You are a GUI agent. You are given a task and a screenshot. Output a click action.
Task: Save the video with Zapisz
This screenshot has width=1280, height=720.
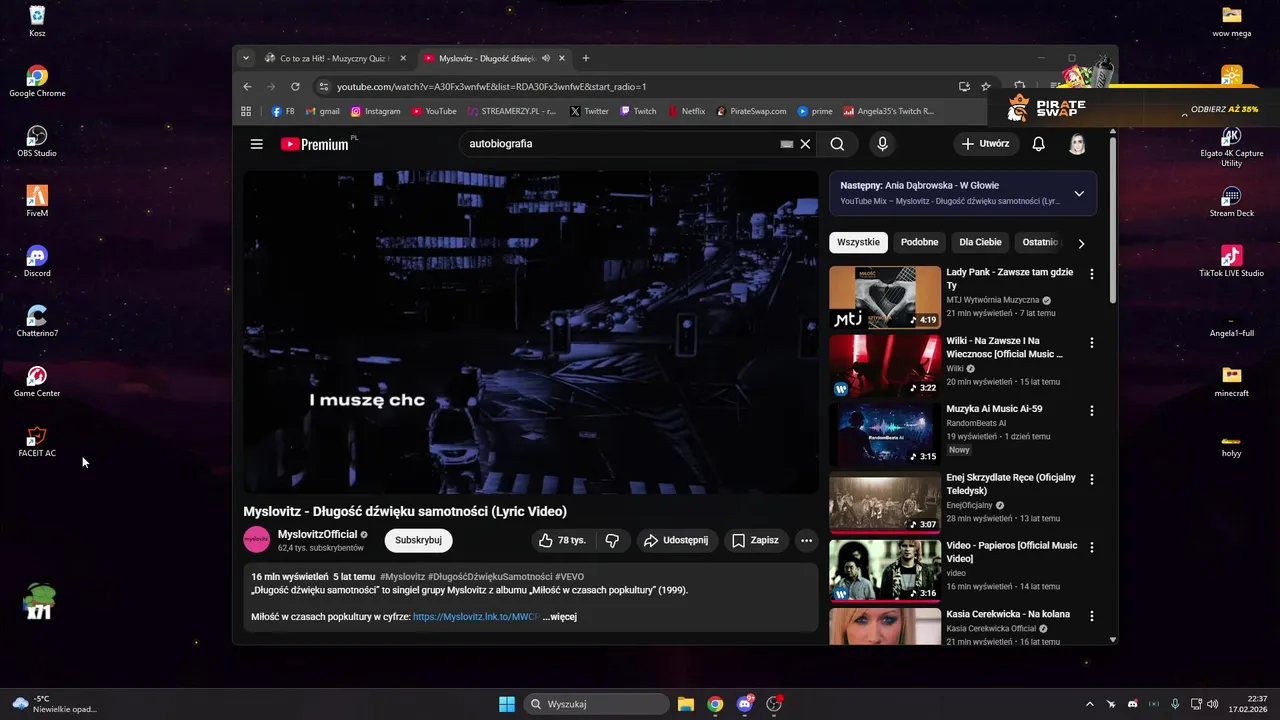(755, 540)
